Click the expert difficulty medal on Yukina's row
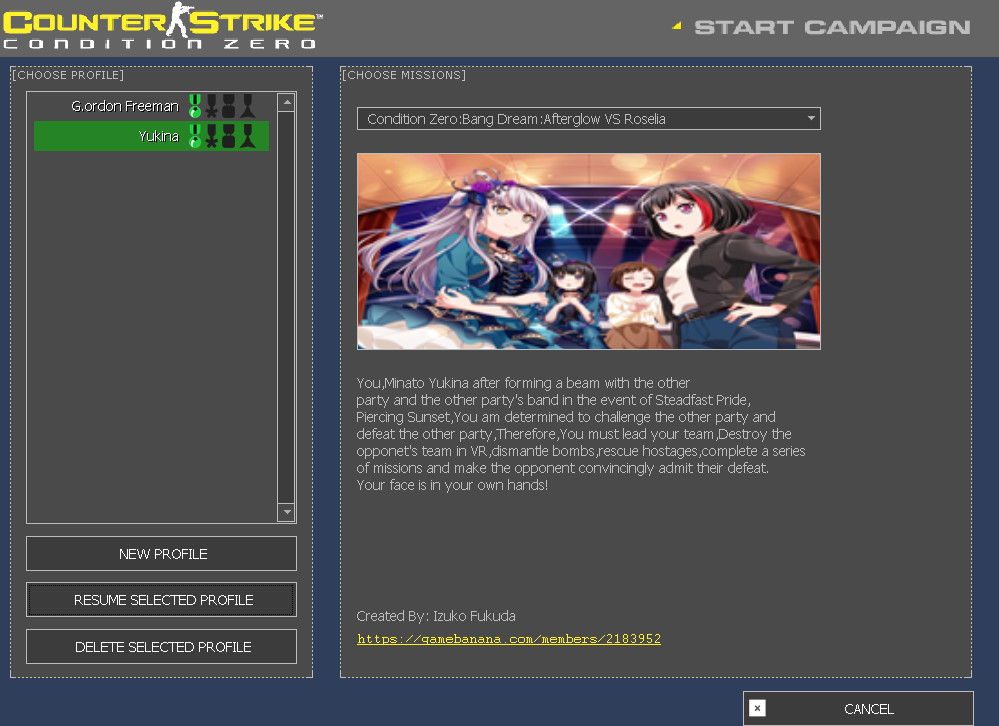The height and width of the screenshot is (726, 999). (x=248, y=136)
